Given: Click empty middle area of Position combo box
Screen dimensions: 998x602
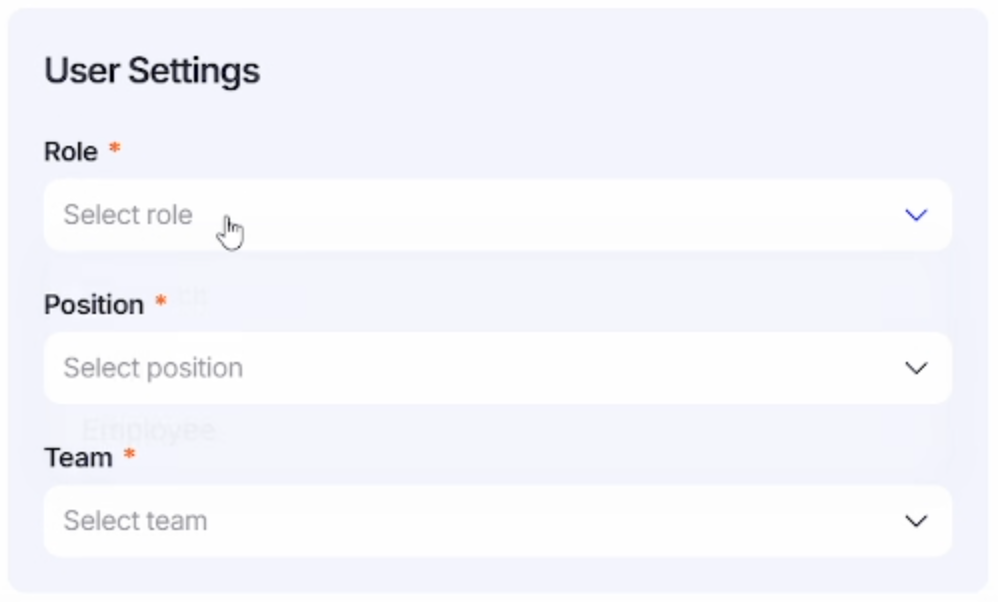Looking at the screenshot, I should (550, 368).
